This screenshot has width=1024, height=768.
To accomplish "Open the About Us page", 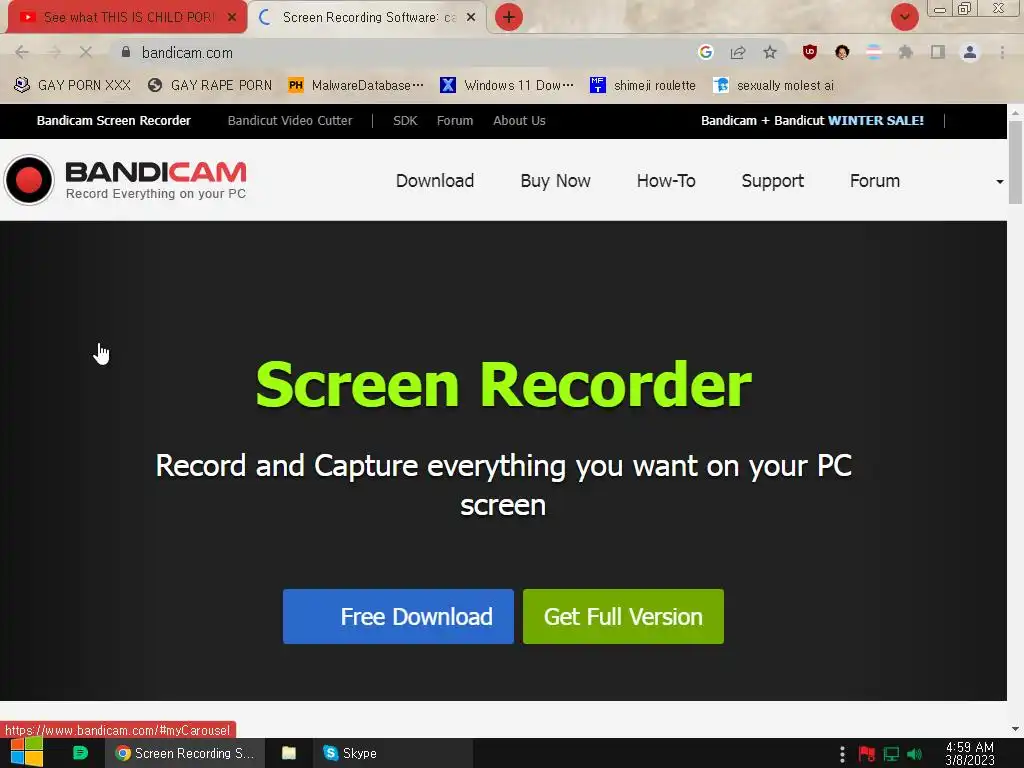I will 519,121.
